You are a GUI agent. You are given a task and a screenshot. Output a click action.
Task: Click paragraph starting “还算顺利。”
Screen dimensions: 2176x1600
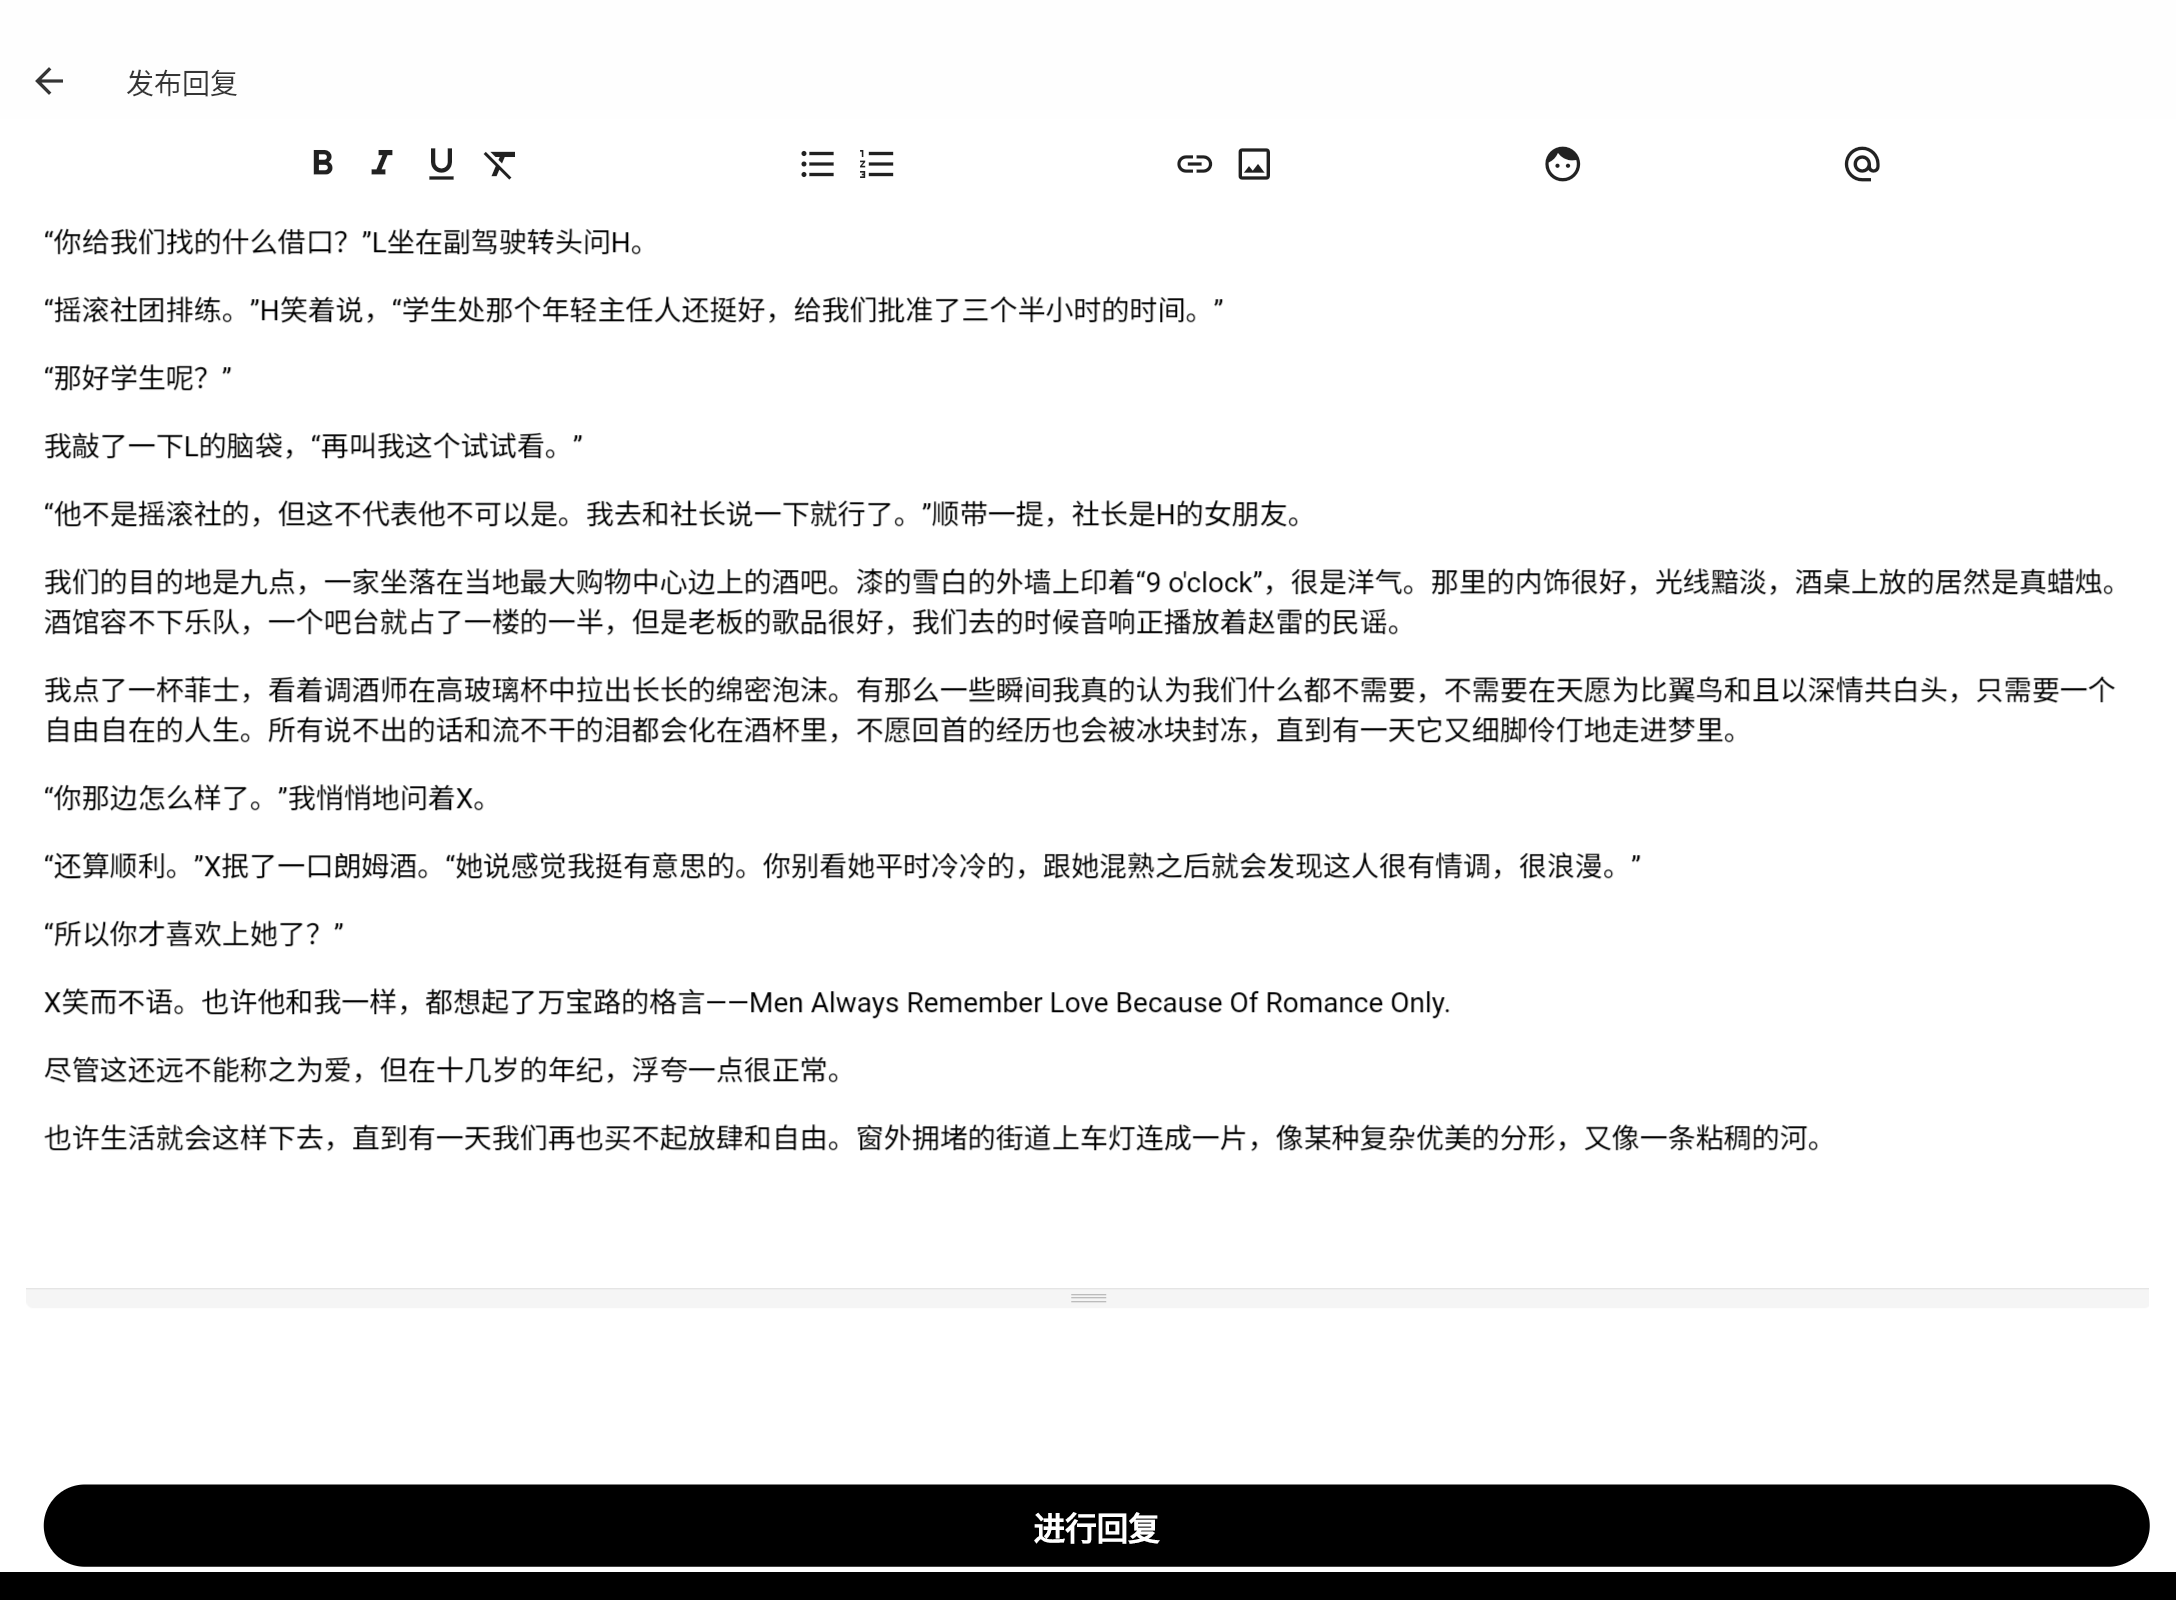click(843, 867)
